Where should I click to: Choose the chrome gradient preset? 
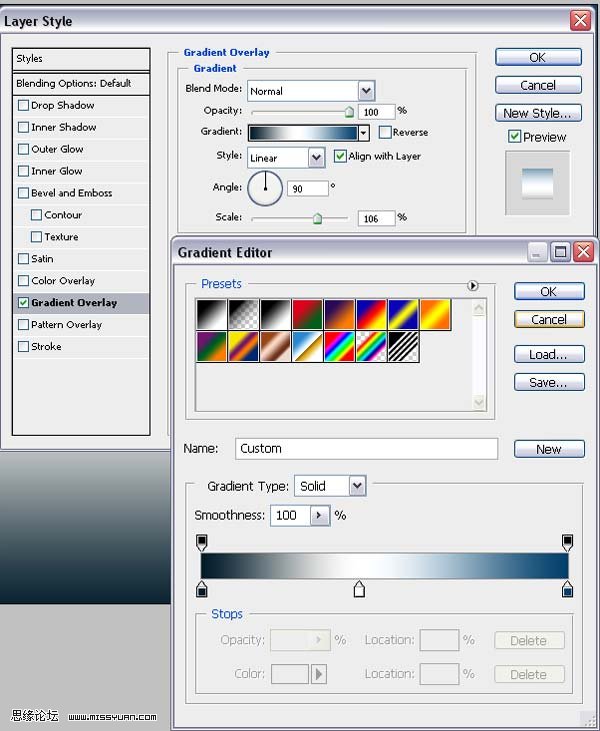click(x=307, y=346)
